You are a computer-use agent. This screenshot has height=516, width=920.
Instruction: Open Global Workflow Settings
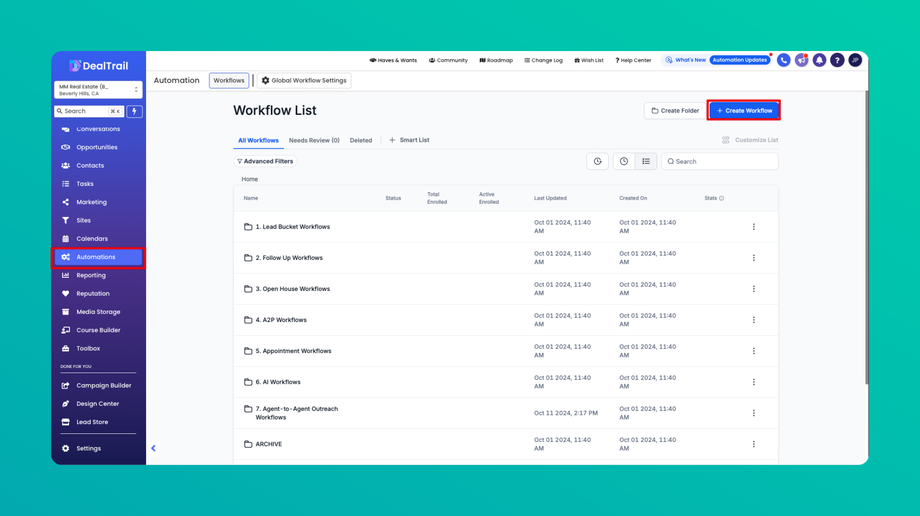coord(304,80)
